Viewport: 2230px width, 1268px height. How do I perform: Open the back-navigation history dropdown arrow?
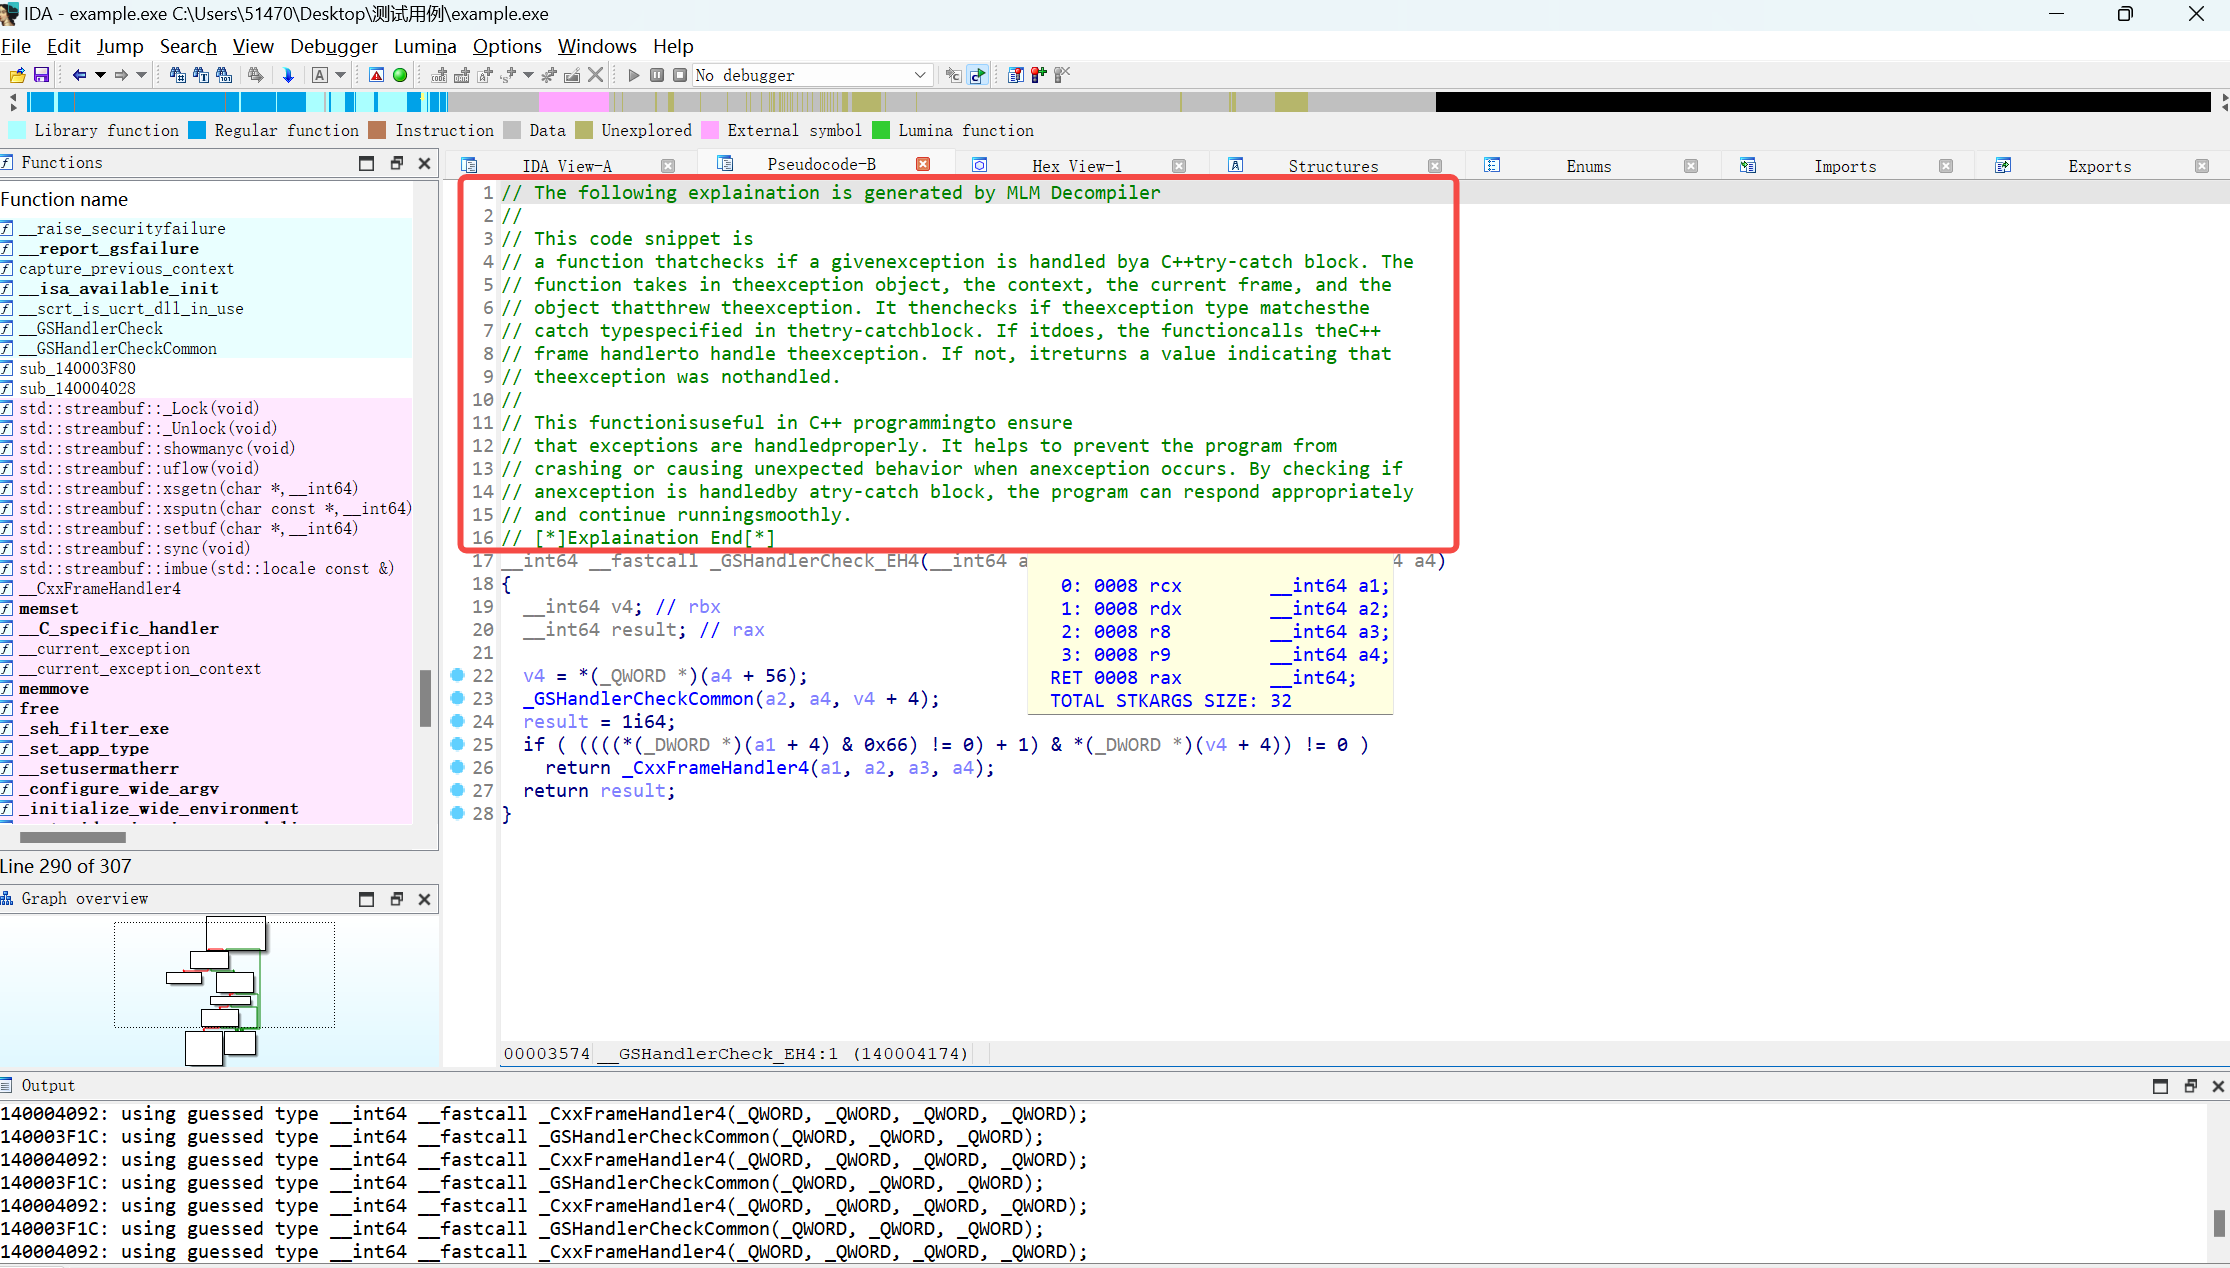(100, 75)
